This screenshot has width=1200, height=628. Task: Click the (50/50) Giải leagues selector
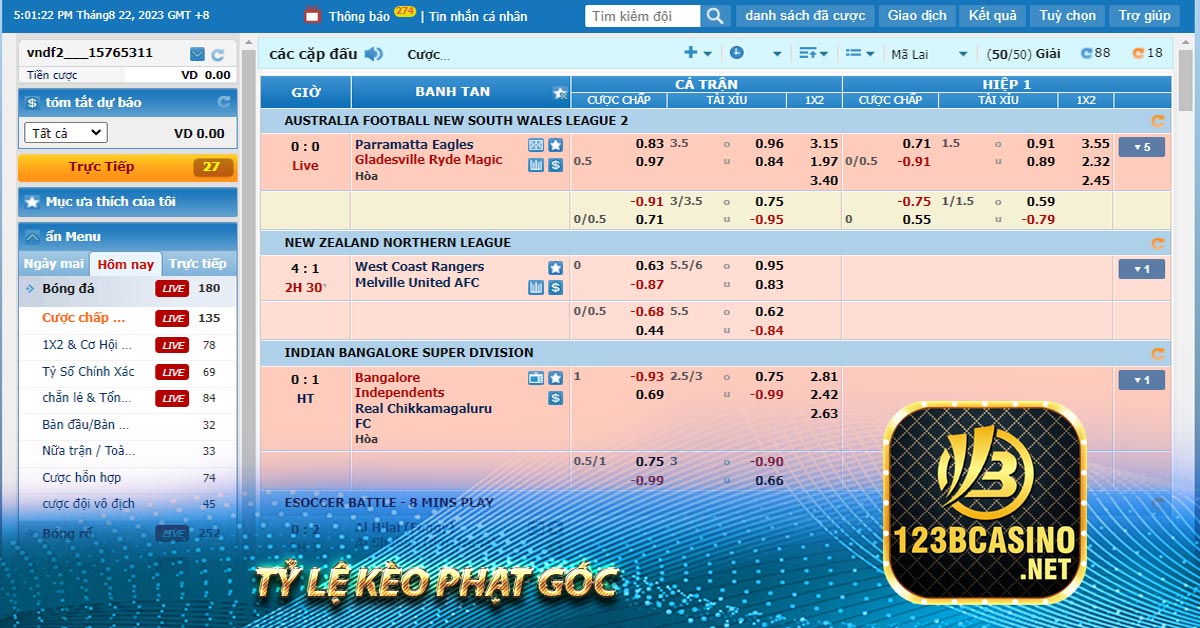[x=1023, y=54]
